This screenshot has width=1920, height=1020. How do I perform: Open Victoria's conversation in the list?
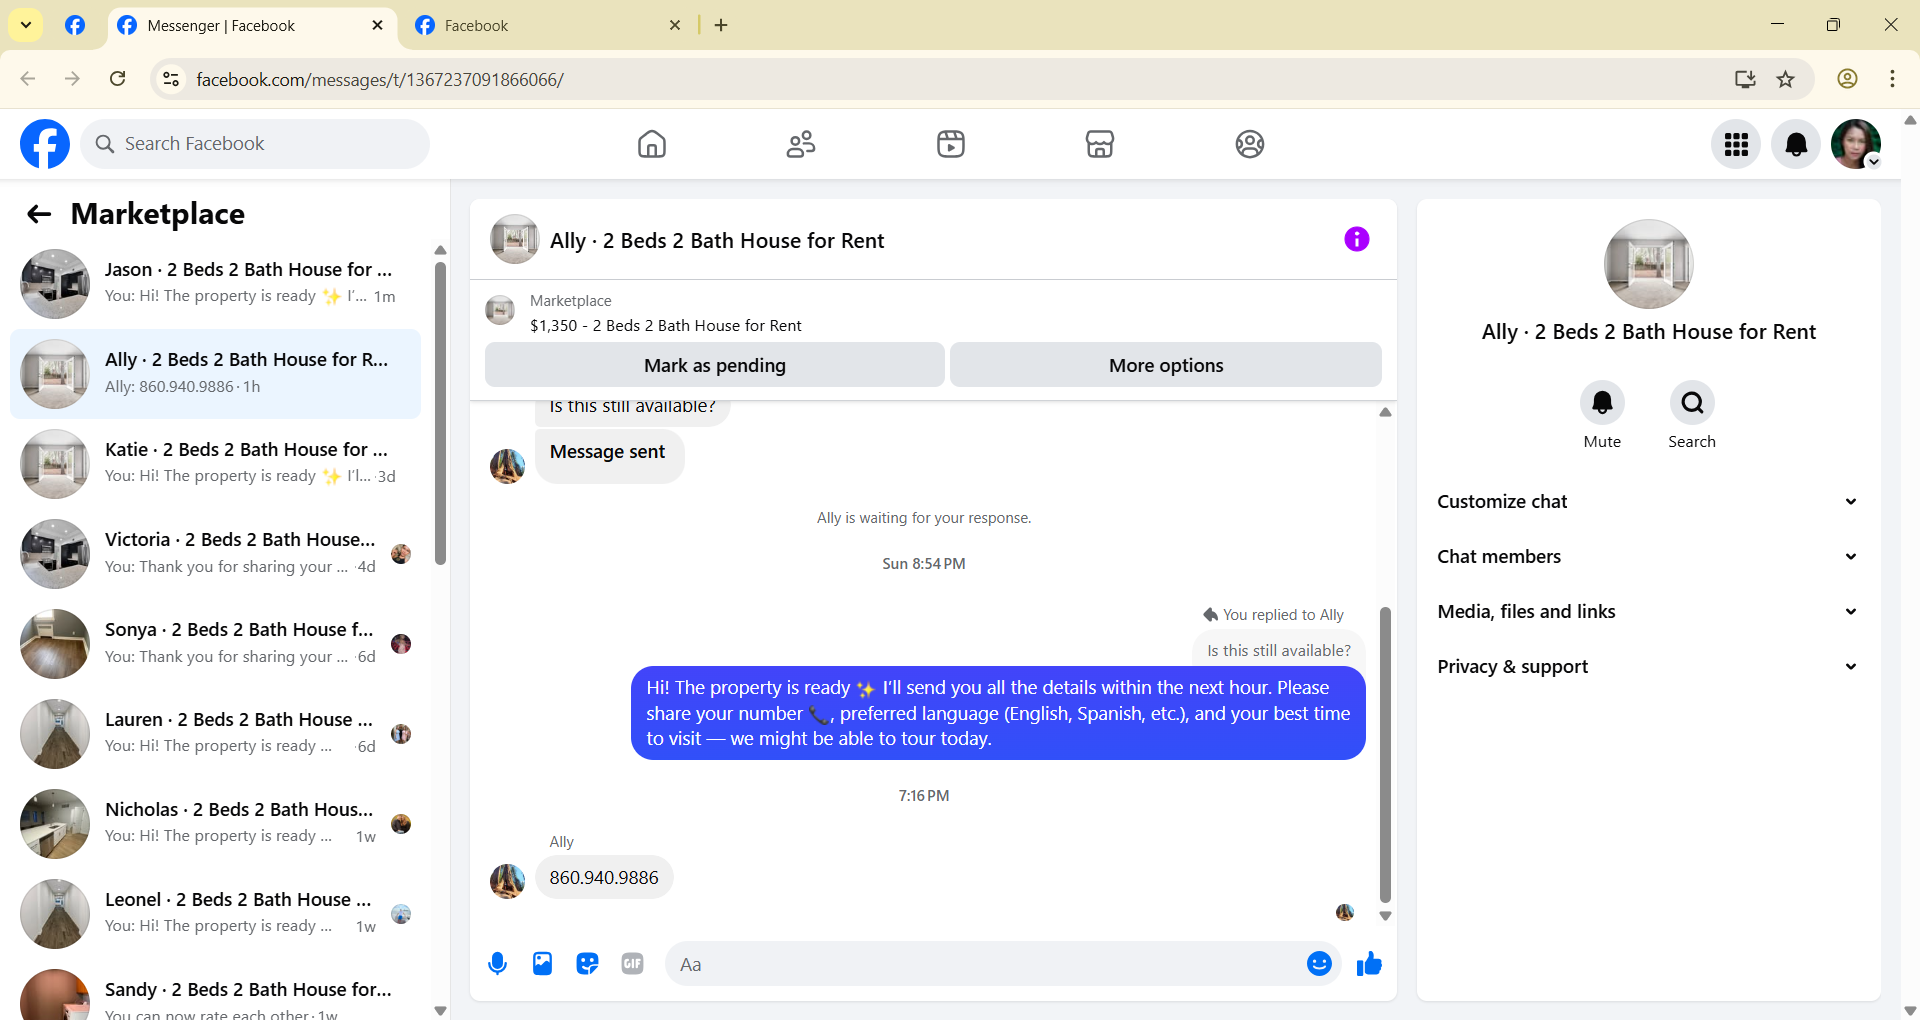215,553
